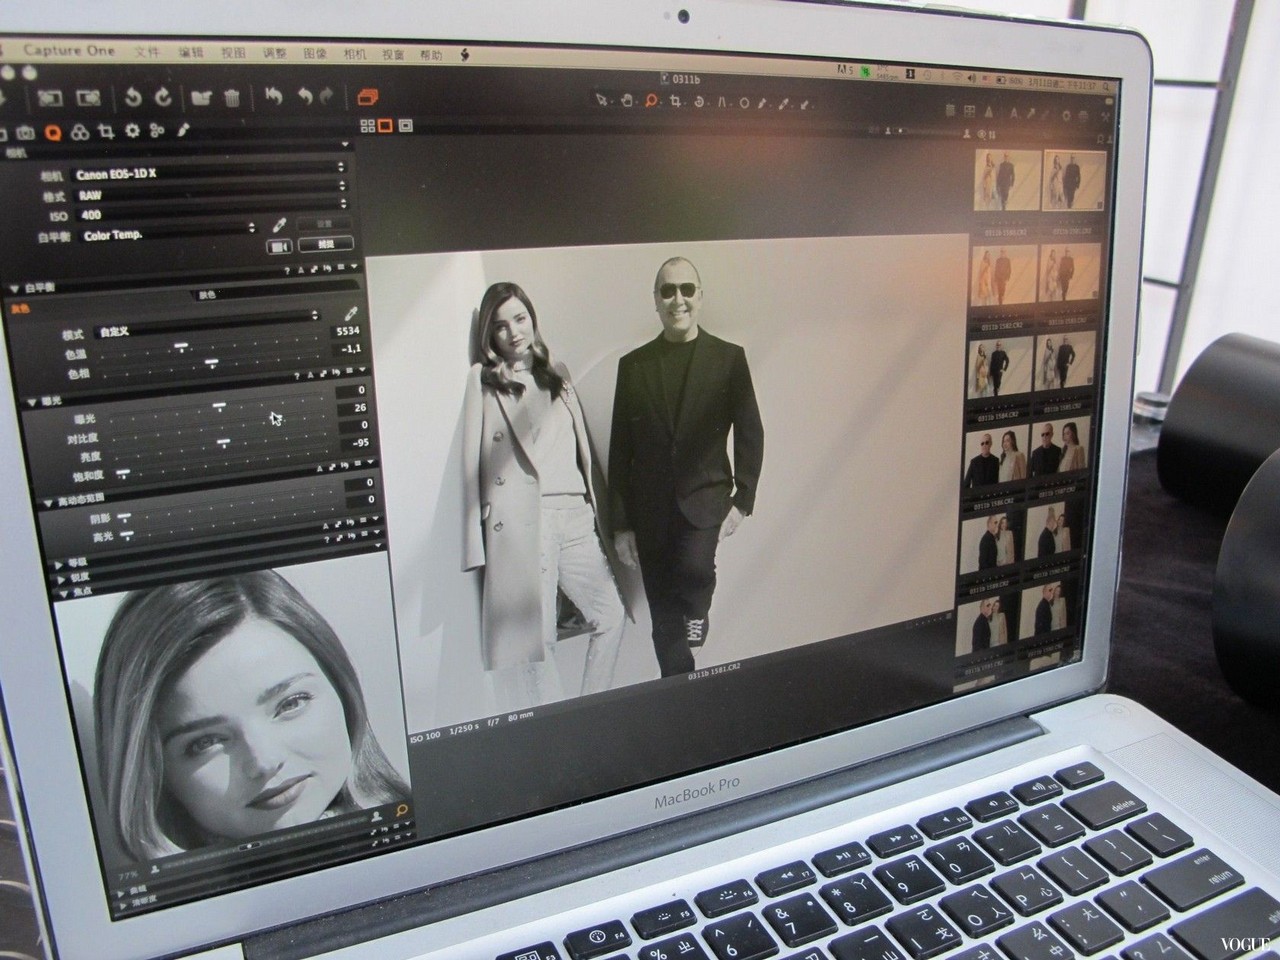Click the 捕捉 capture button
Image resolution: width=1280 pixels, height=960 pixels.
[x=325, y=243]
